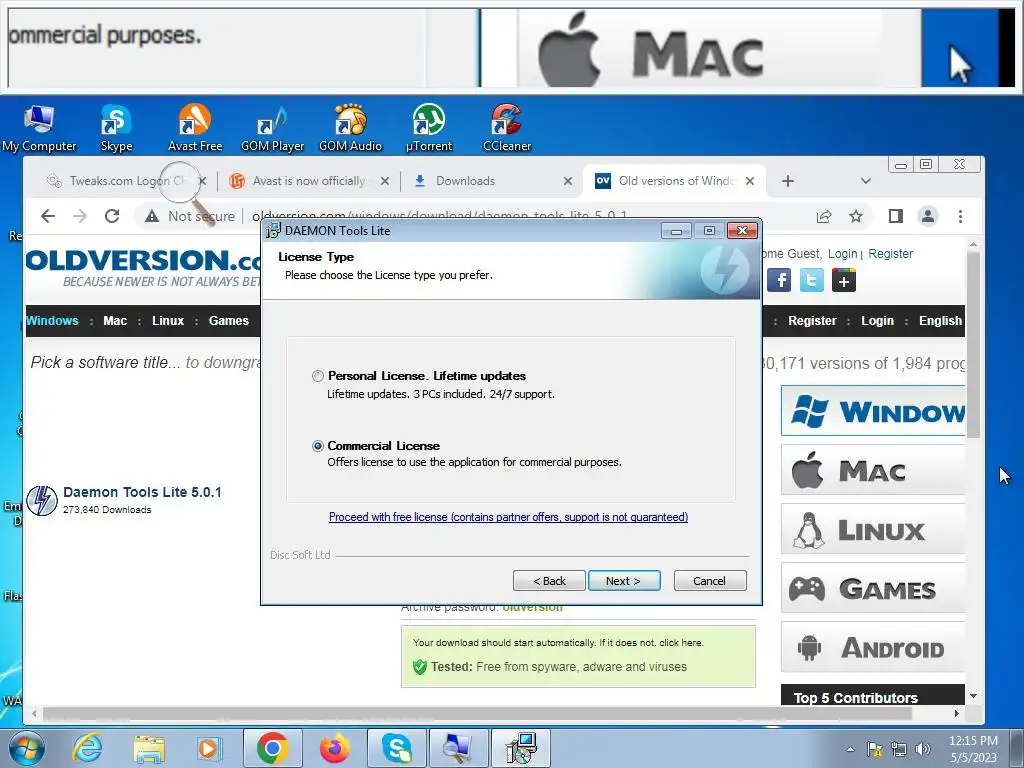Click the Twitter share icon

coord(812,281)
